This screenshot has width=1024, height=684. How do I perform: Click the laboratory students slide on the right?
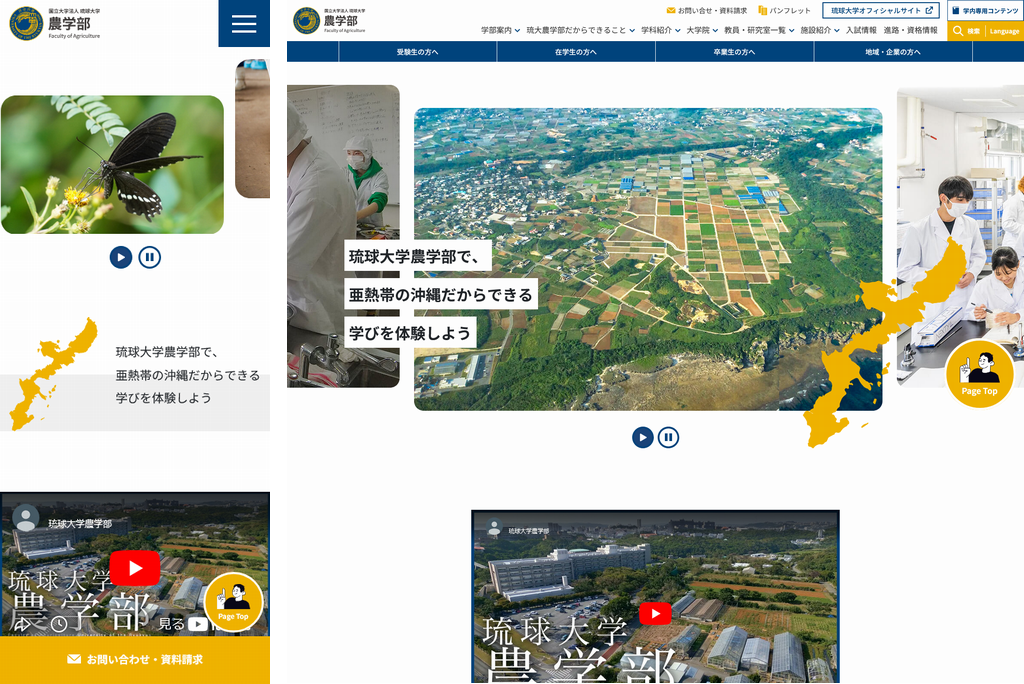pos(960,236)
